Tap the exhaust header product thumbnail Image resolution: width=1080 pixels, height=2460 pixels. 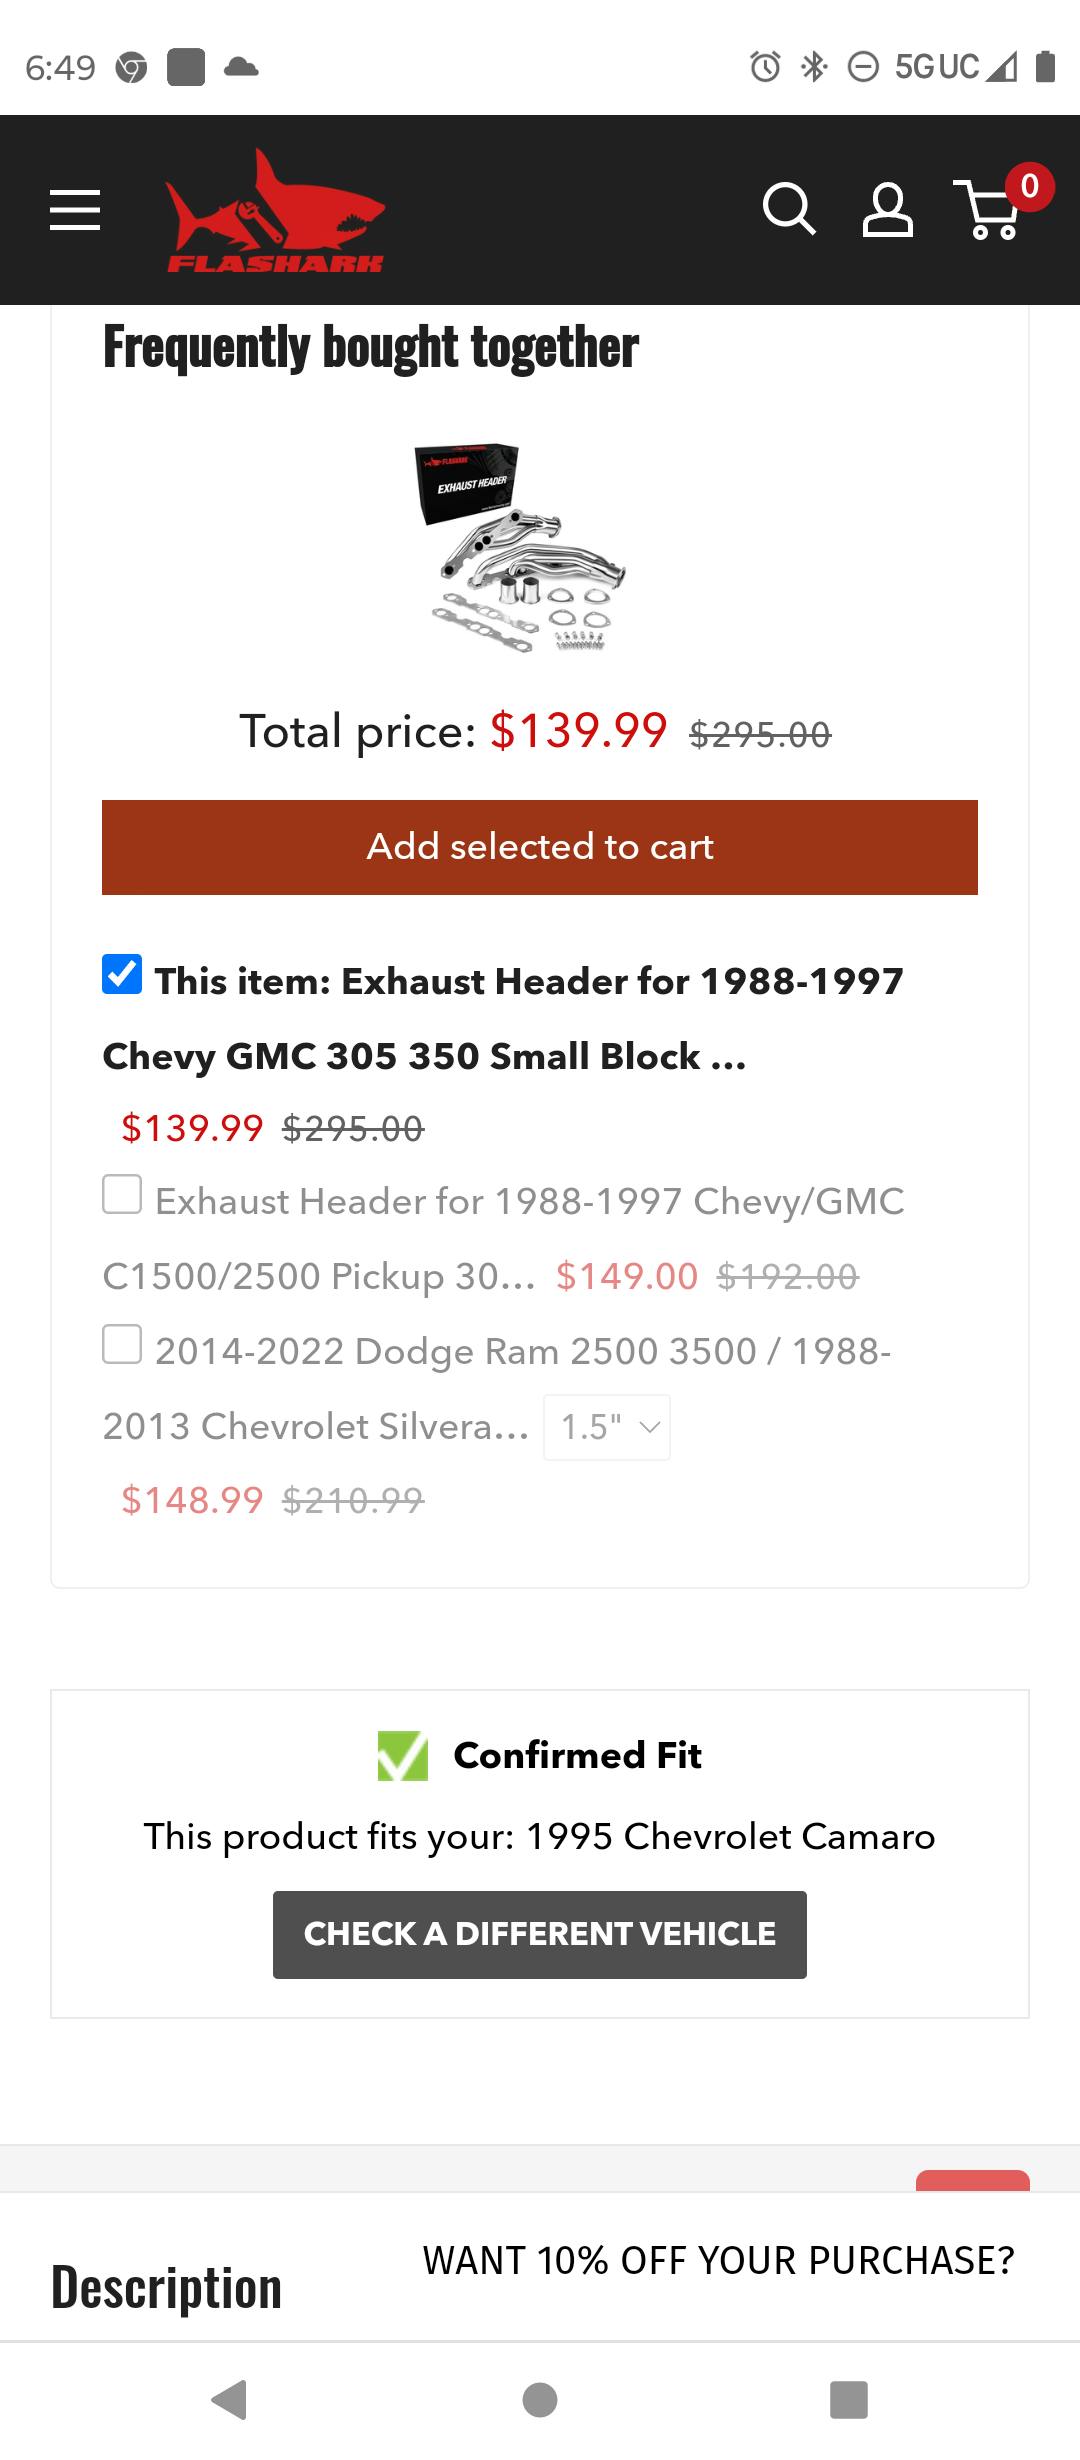click(520, 548)
